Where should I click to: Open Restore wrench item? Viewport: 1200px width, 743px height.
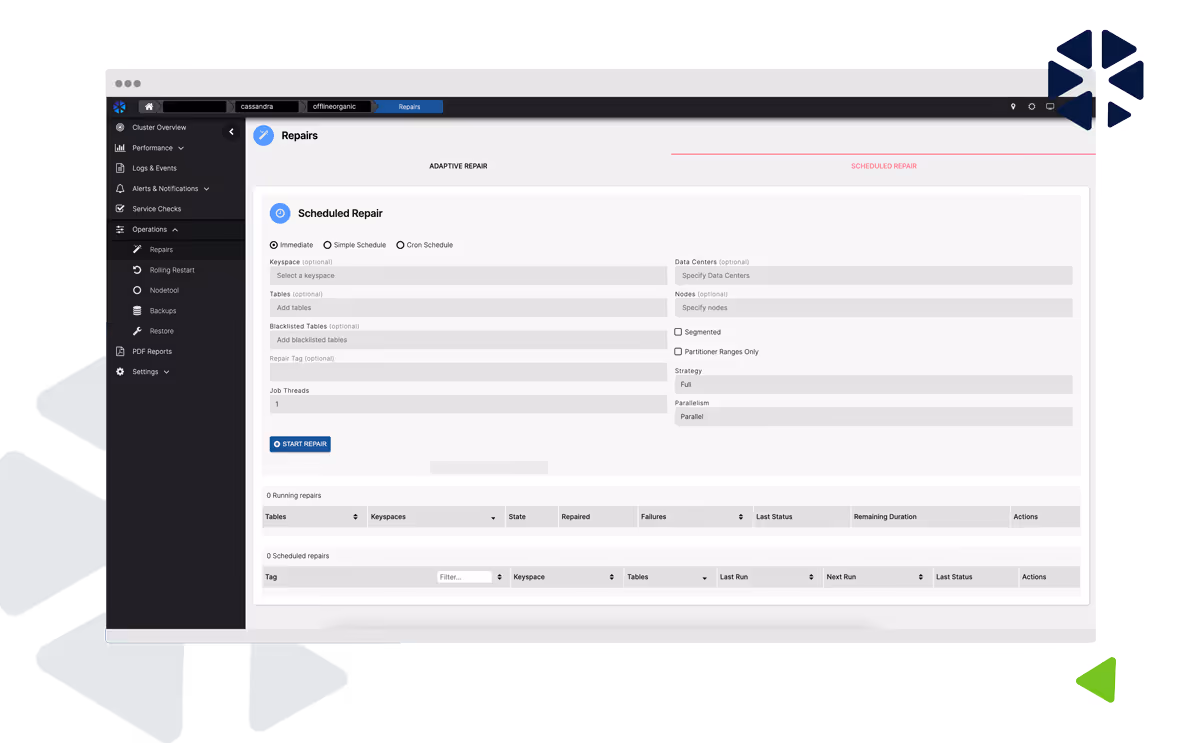tap(160, 331)
